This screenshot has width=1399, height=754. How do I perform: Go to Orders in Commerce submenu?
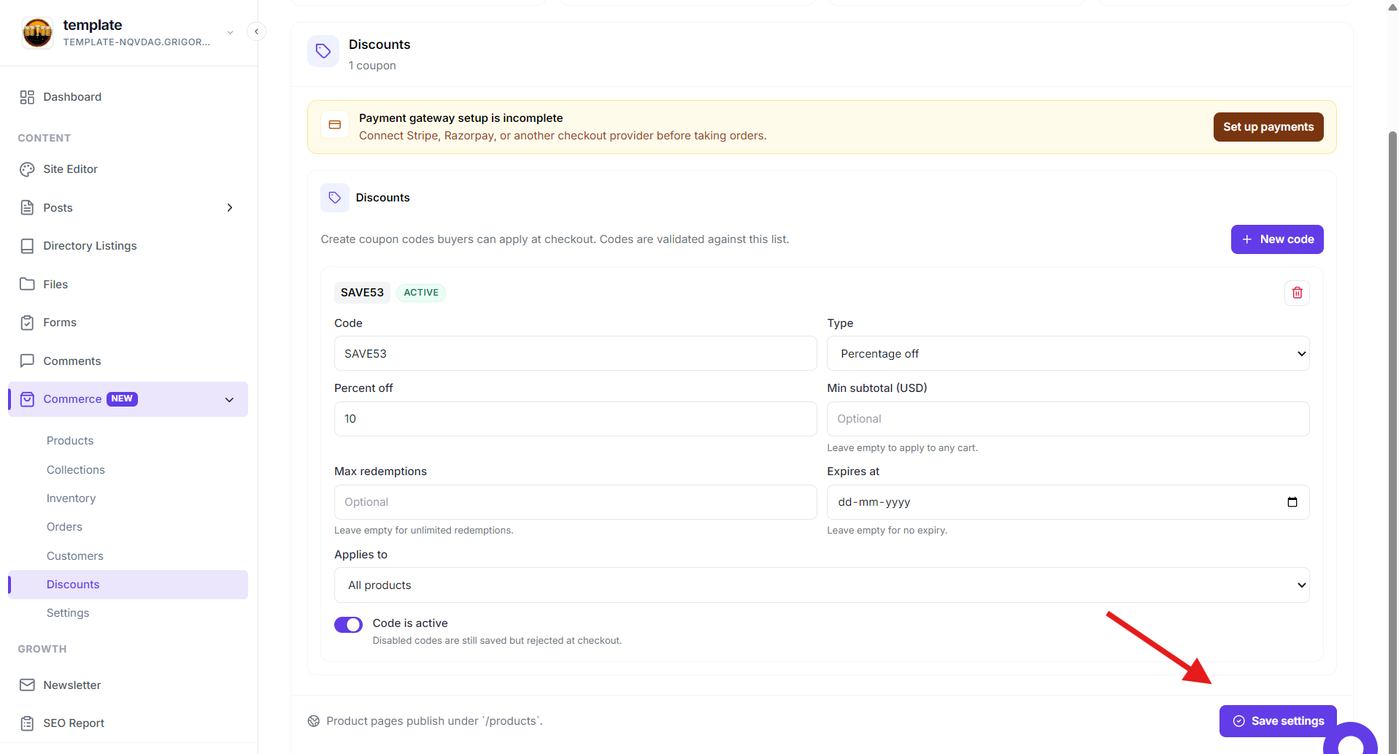64,527
